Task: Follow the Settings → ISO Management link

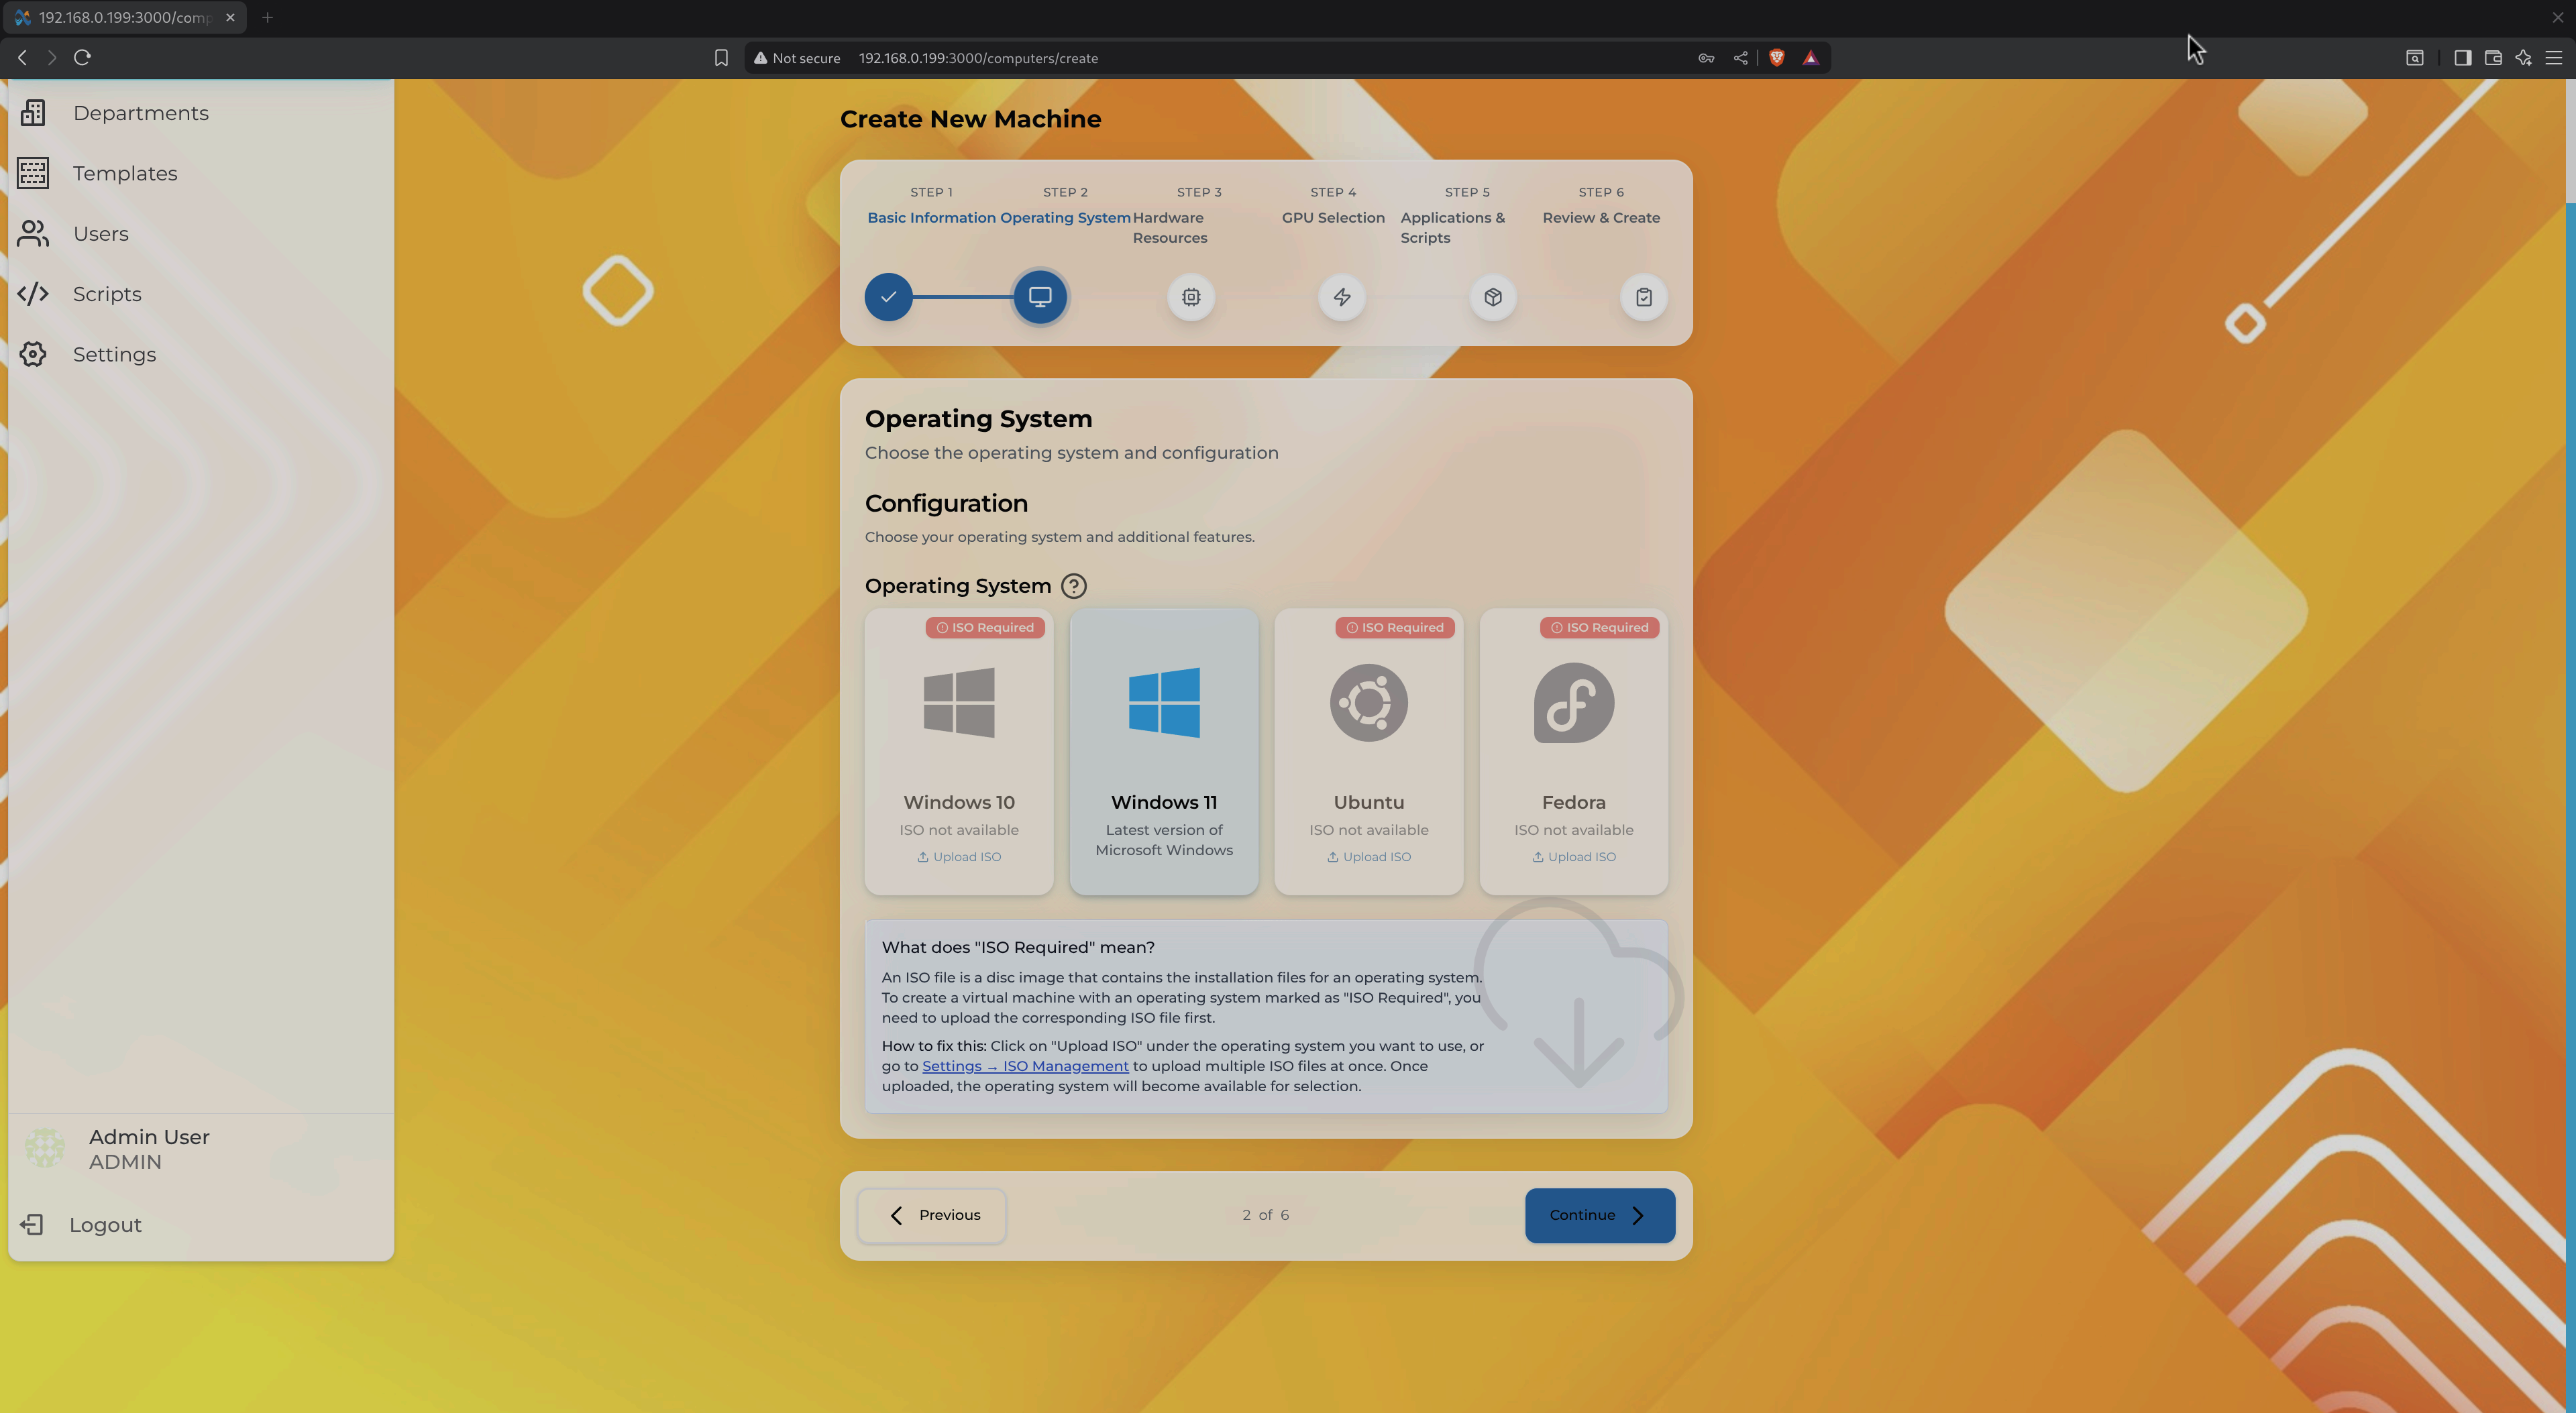Action: [x=1024, y=1066]
